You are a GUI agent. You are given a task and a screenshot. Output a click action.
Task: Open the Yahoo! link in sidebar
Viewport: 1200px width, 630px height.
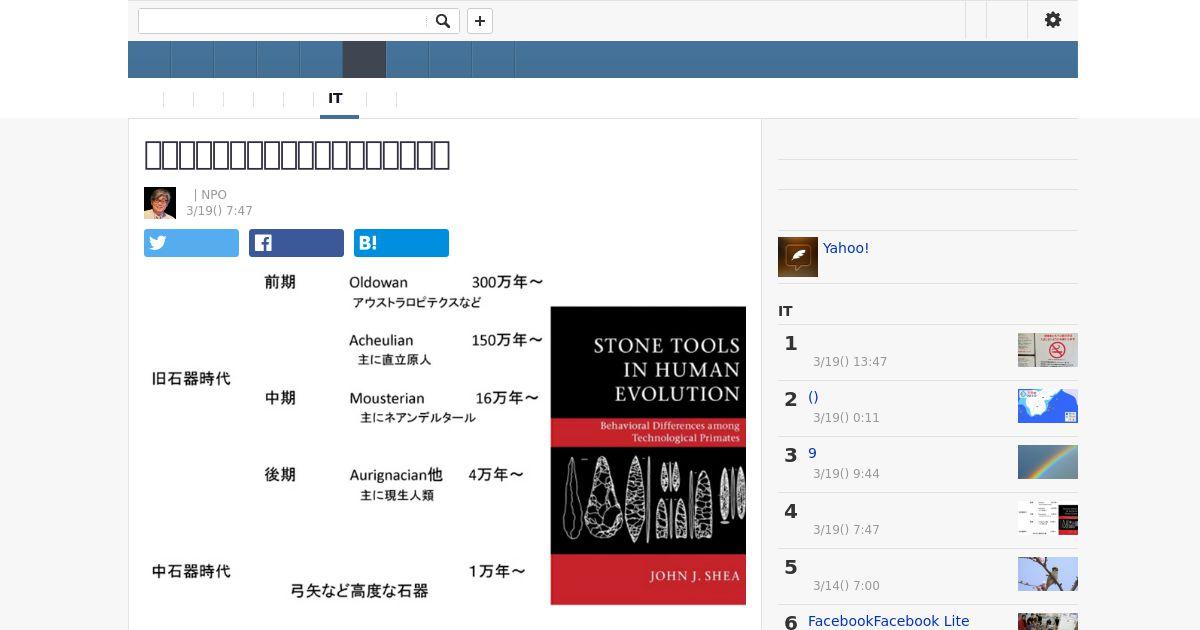(x=846, y=248)
